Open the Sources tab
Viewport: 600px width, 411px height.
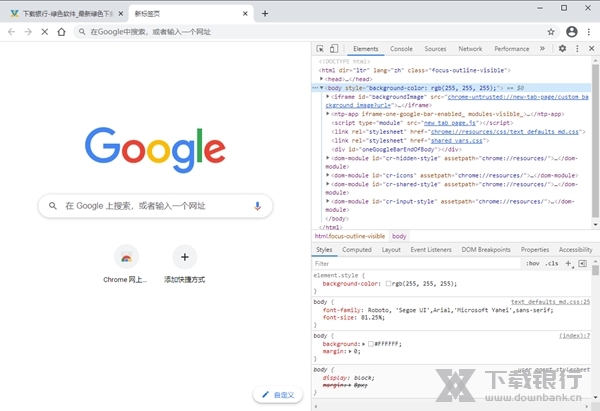[x=435, y=49]
